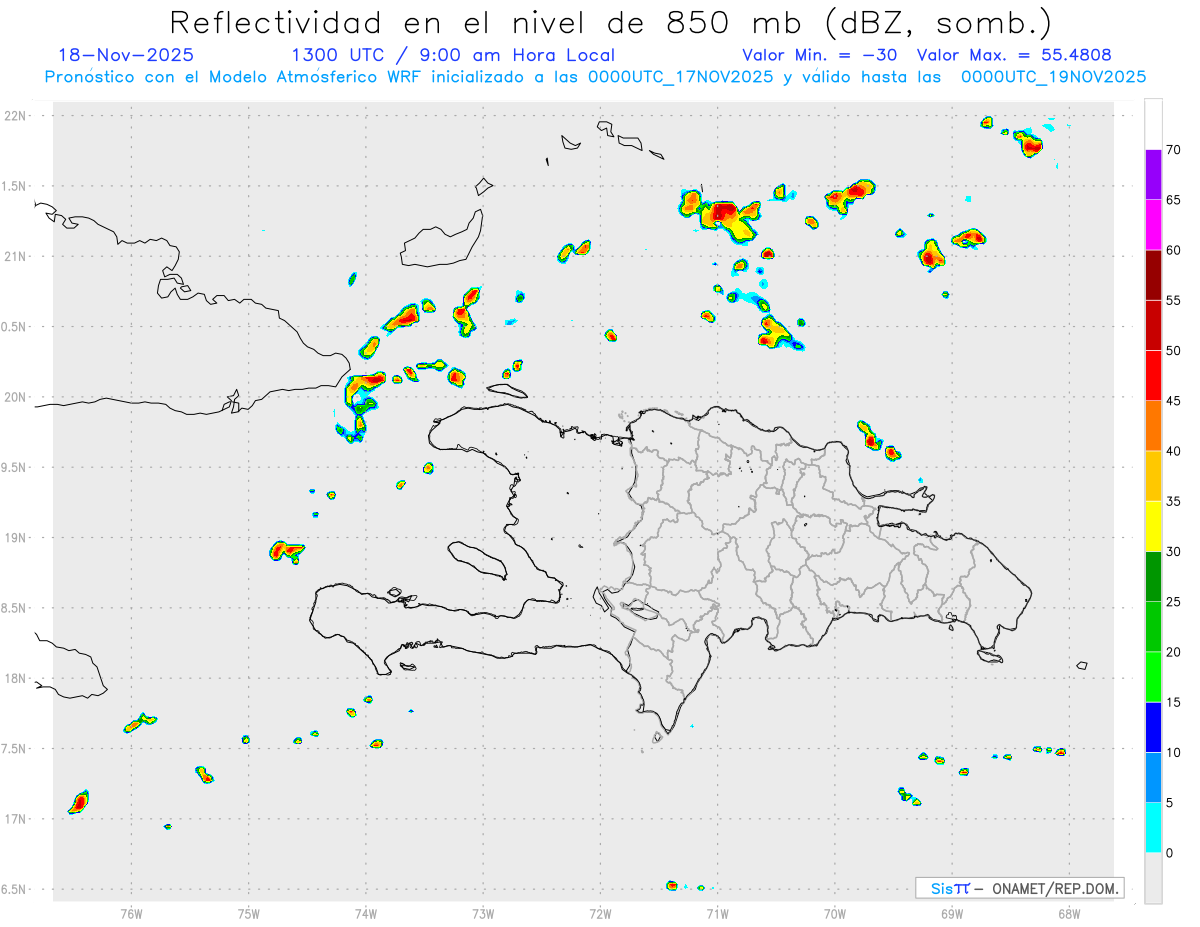Viewport: 1200px width, 927px height.
Task: Click the "21N" latitude label
Action: coord(17,257)
